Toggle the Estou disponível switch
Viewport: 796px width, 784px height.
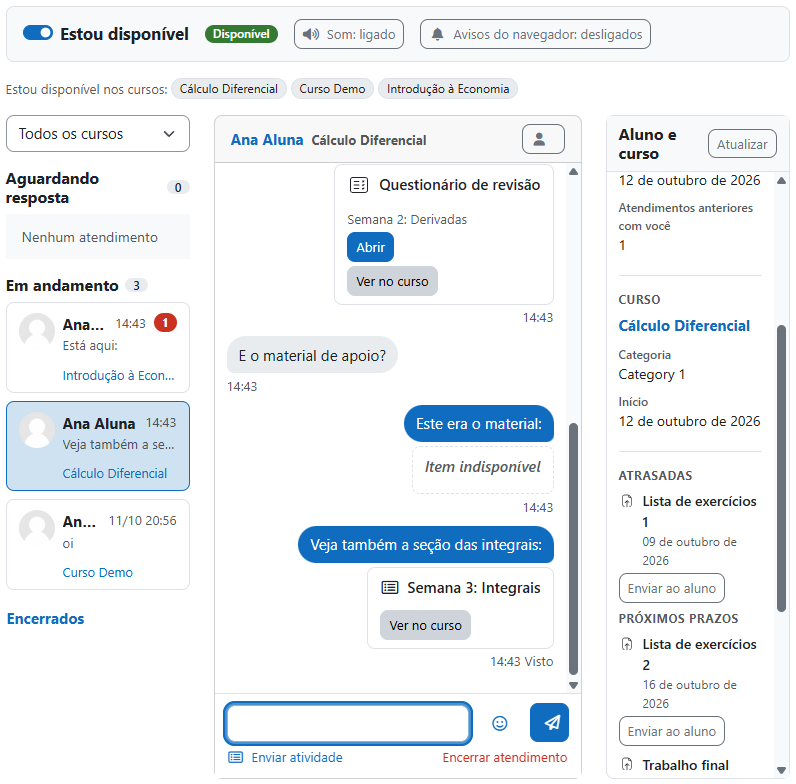[38, 33]
